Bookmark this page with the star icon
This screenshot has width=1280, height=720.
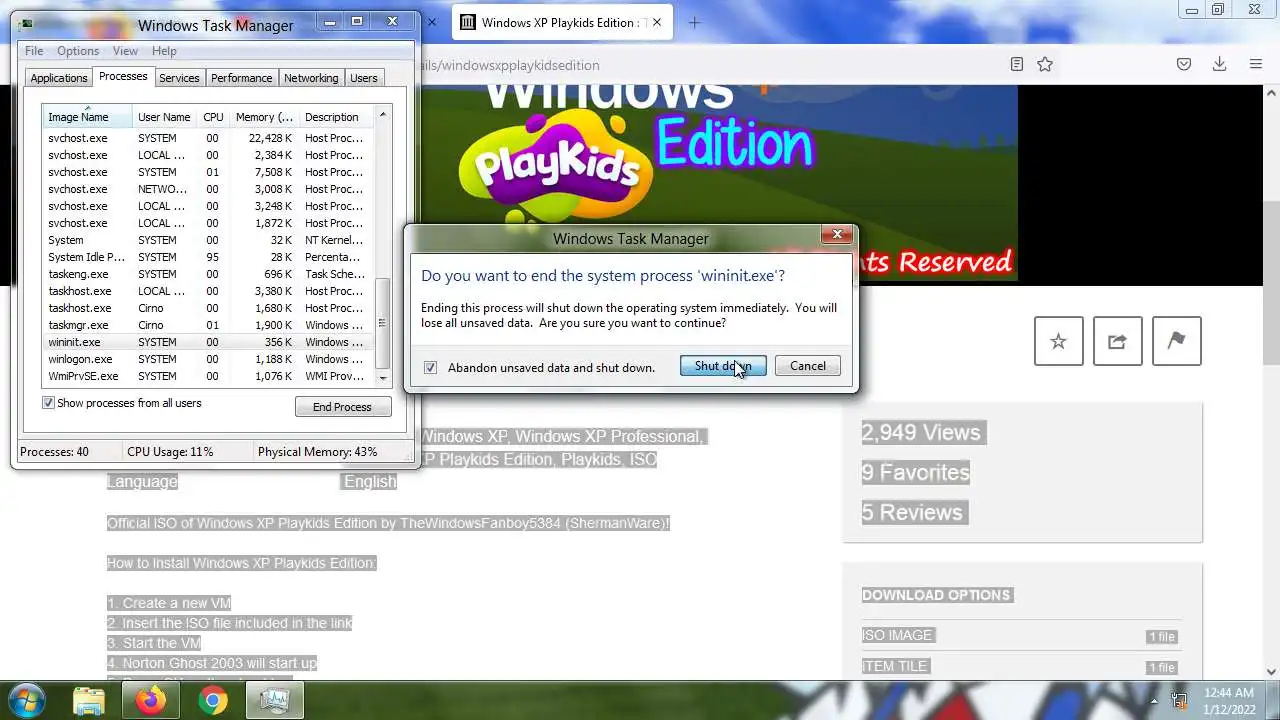point(1045,64)
